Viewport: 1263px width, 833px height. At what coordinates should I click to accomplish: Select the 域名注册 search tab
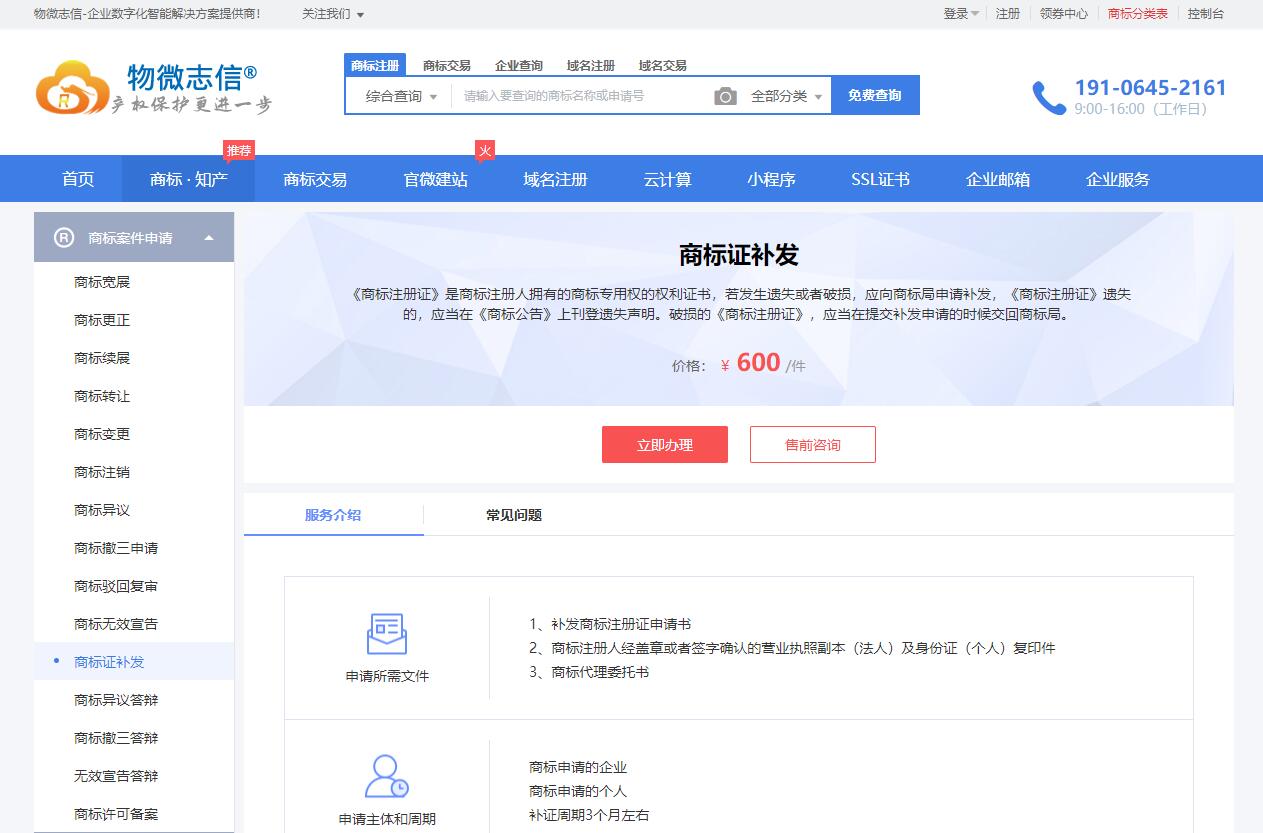pos(590,66)
